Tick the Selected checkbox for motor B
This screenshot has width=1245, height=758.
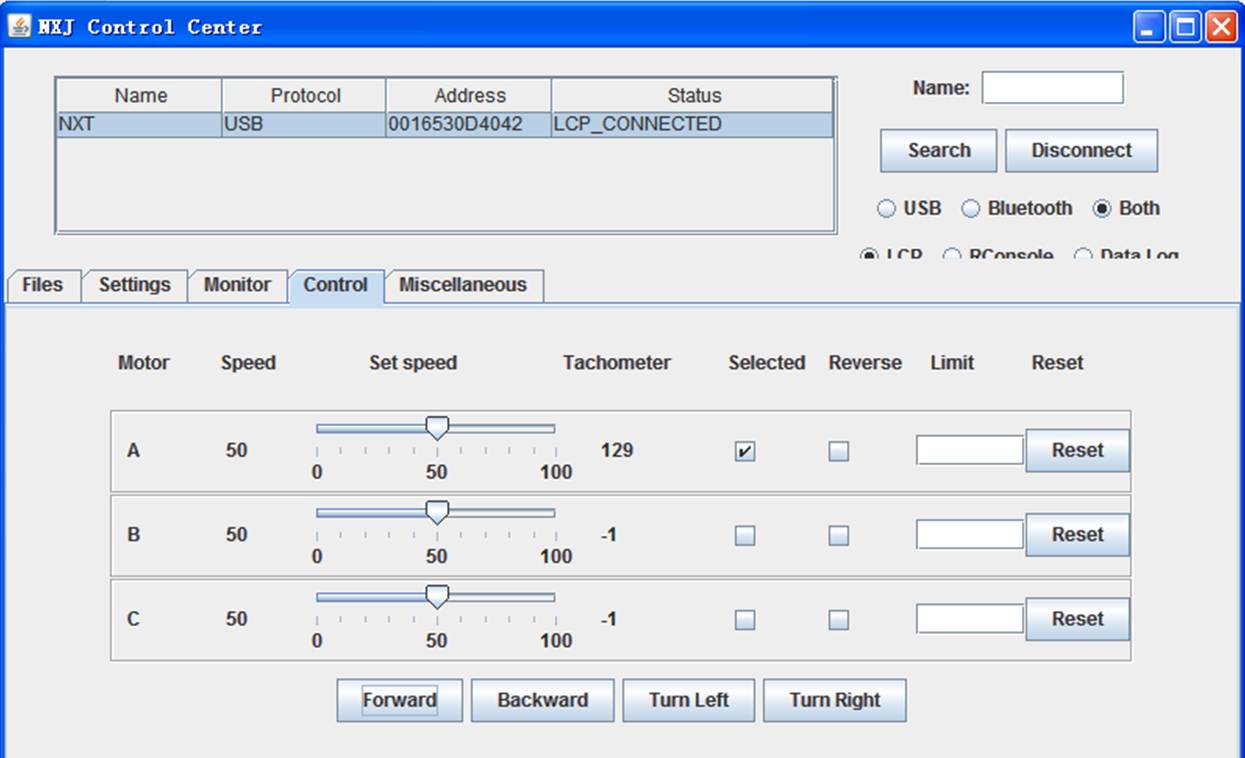click(x=745, y=536)
